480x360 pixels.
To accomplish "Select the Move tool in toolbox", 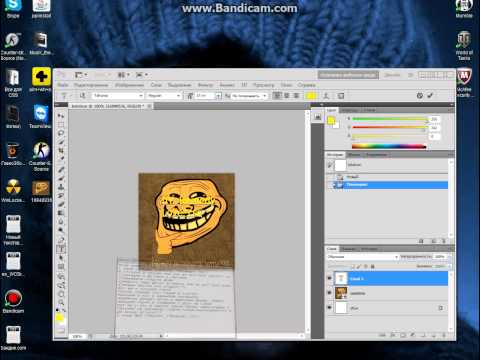I will pyautogui.click(x=61, y=116).
